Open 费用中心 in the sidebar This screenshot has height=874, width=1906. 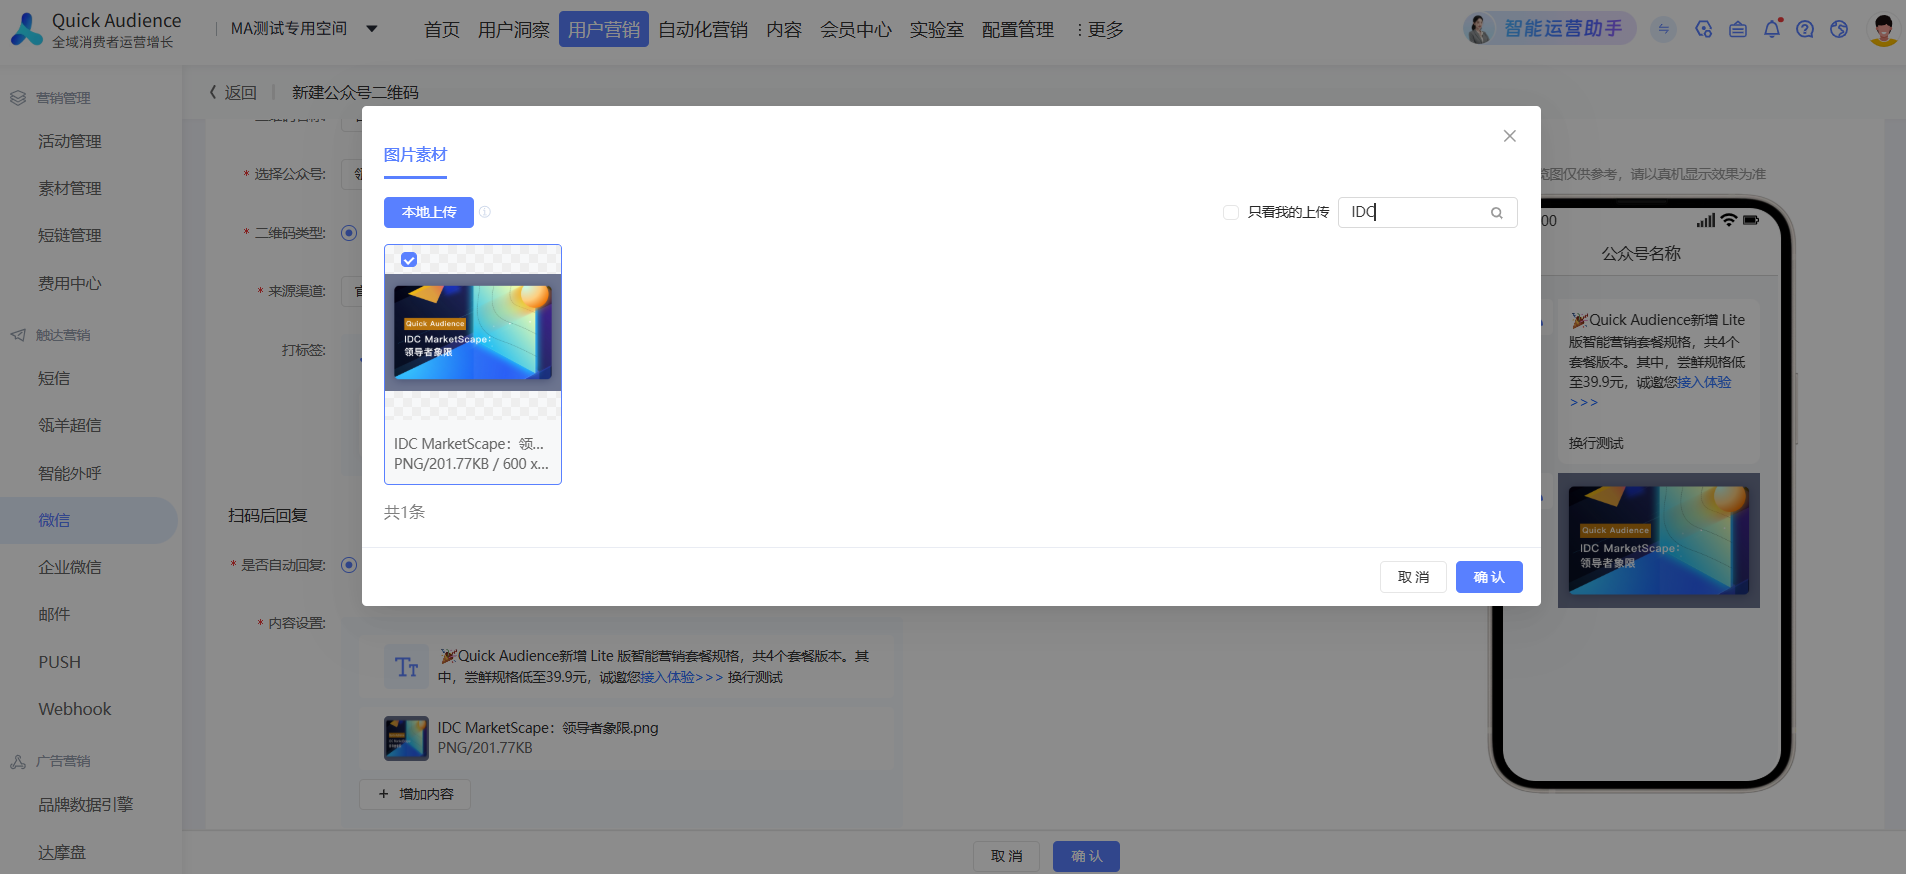(x=70, y=283)
